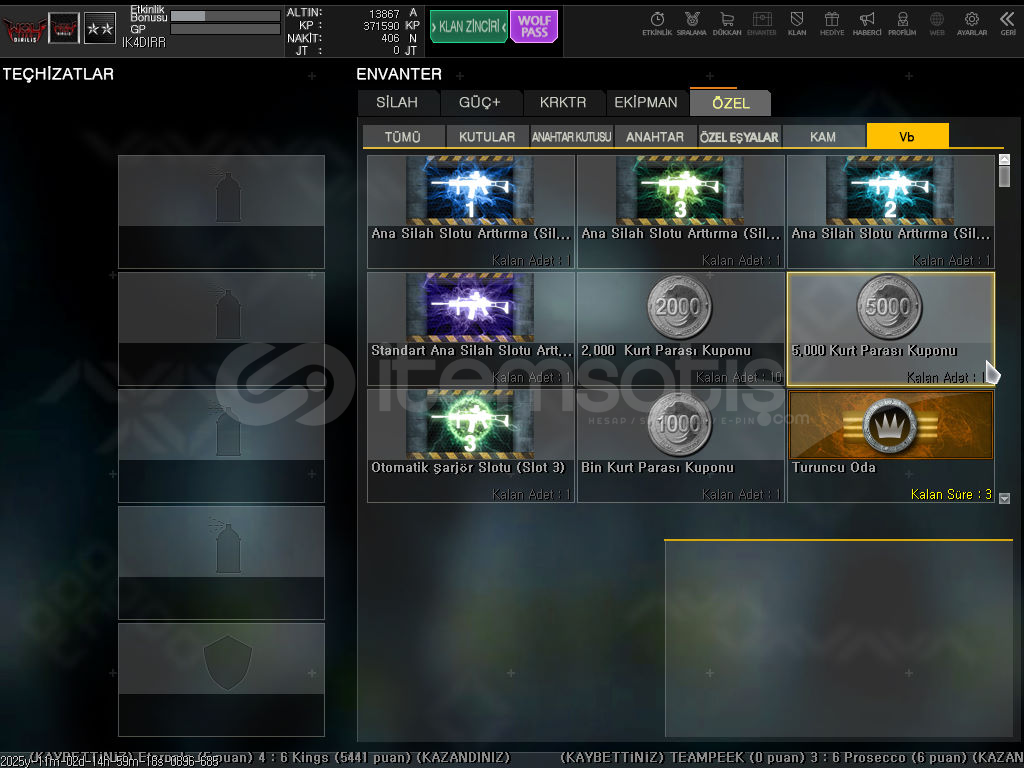
Task: Select the Bin Kurt Parası Kuponu
Action: [x=680, y=445]
